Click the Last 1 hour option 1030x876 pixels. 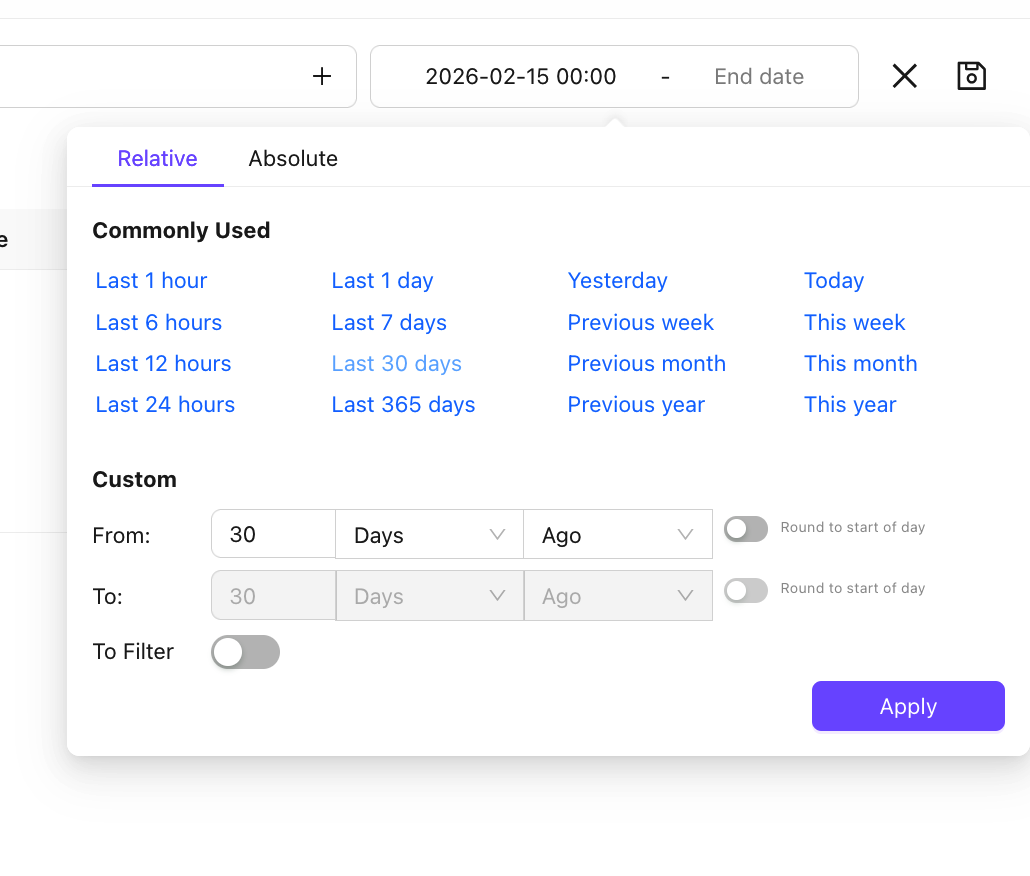151,281
